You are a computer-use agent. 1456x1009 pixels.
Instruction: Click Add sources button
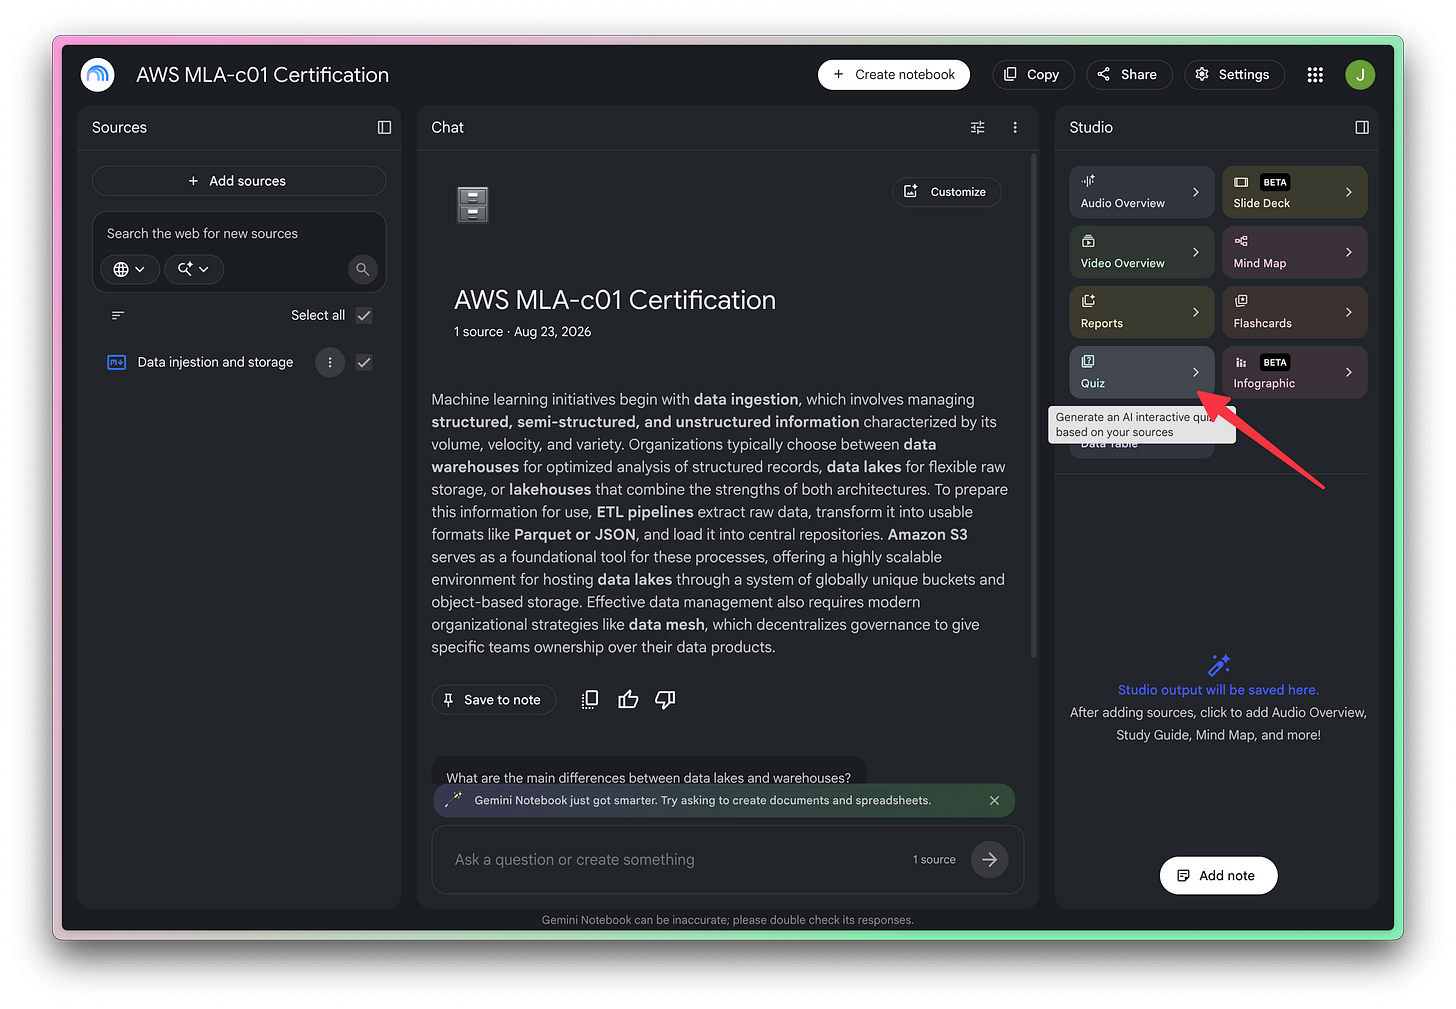click(239, 181)
